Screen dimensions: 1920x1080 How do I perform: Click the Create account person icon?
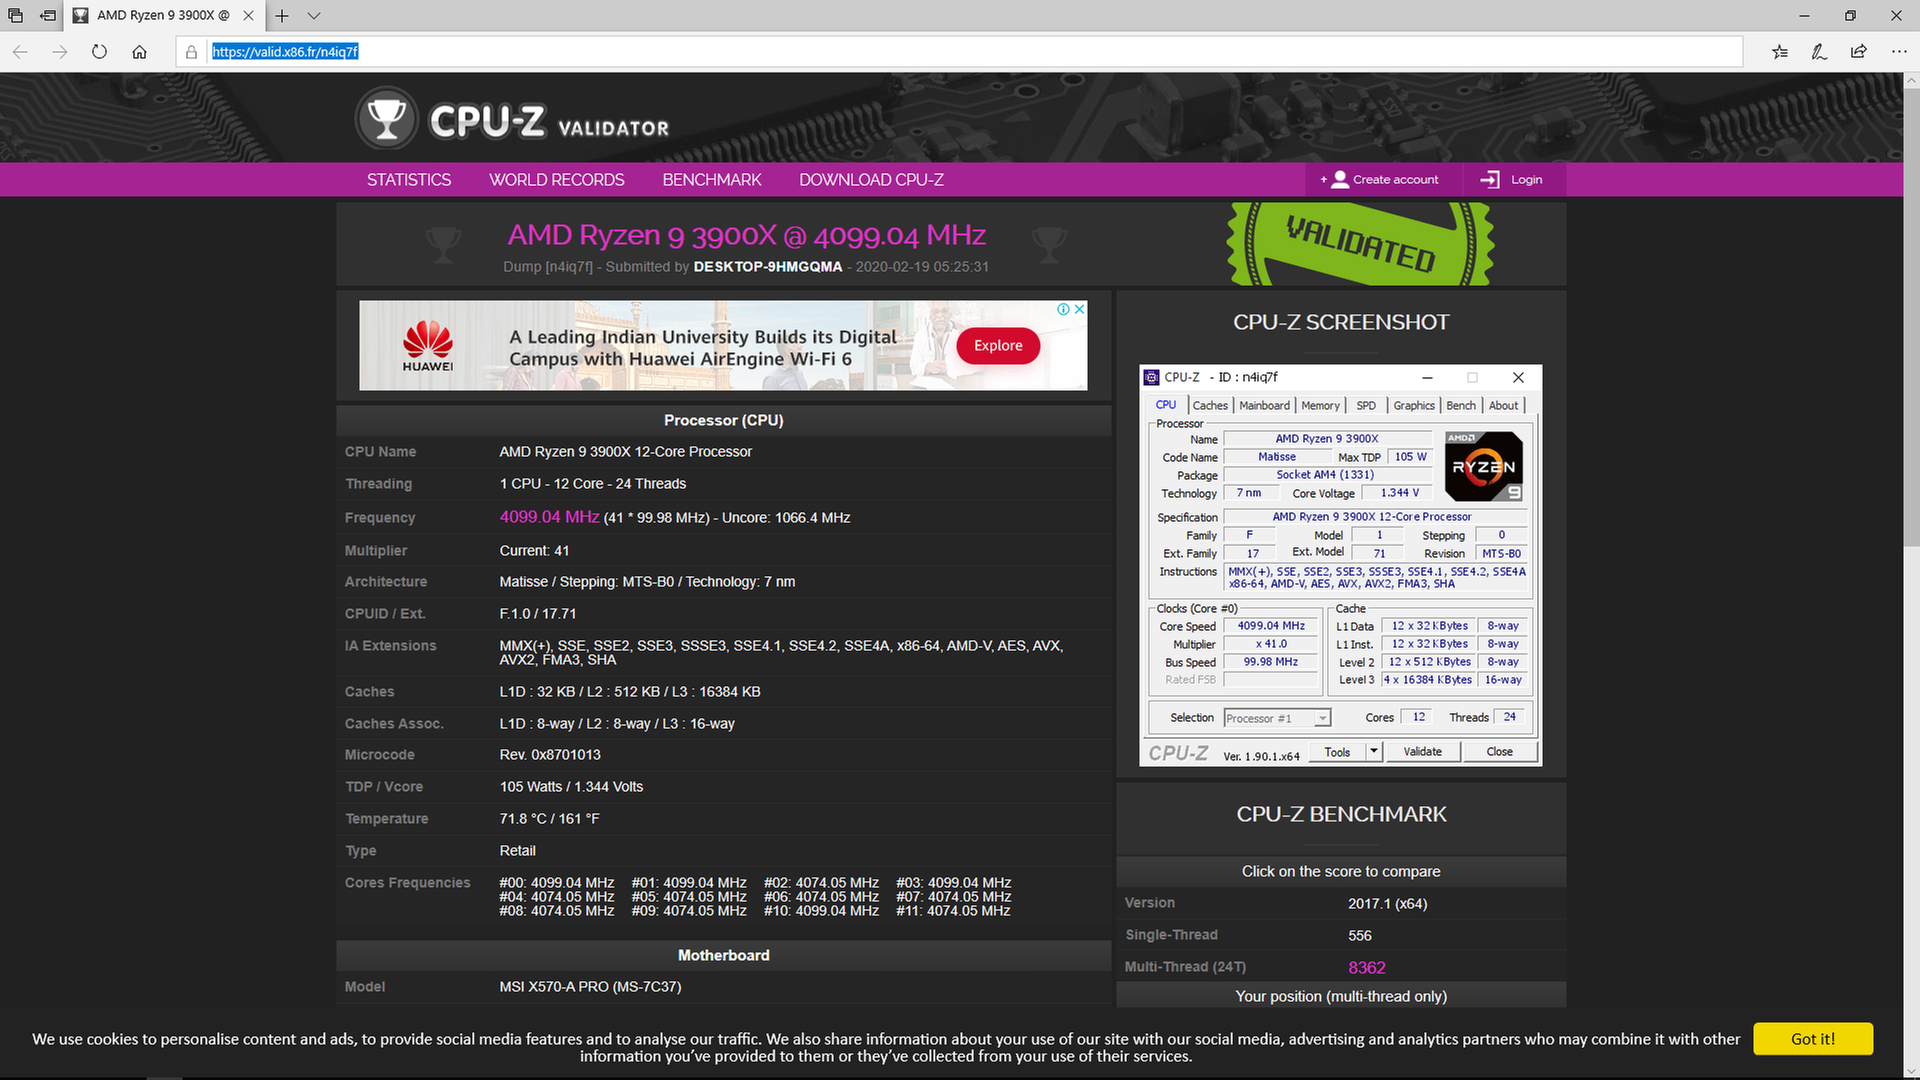click(1340, 180)
